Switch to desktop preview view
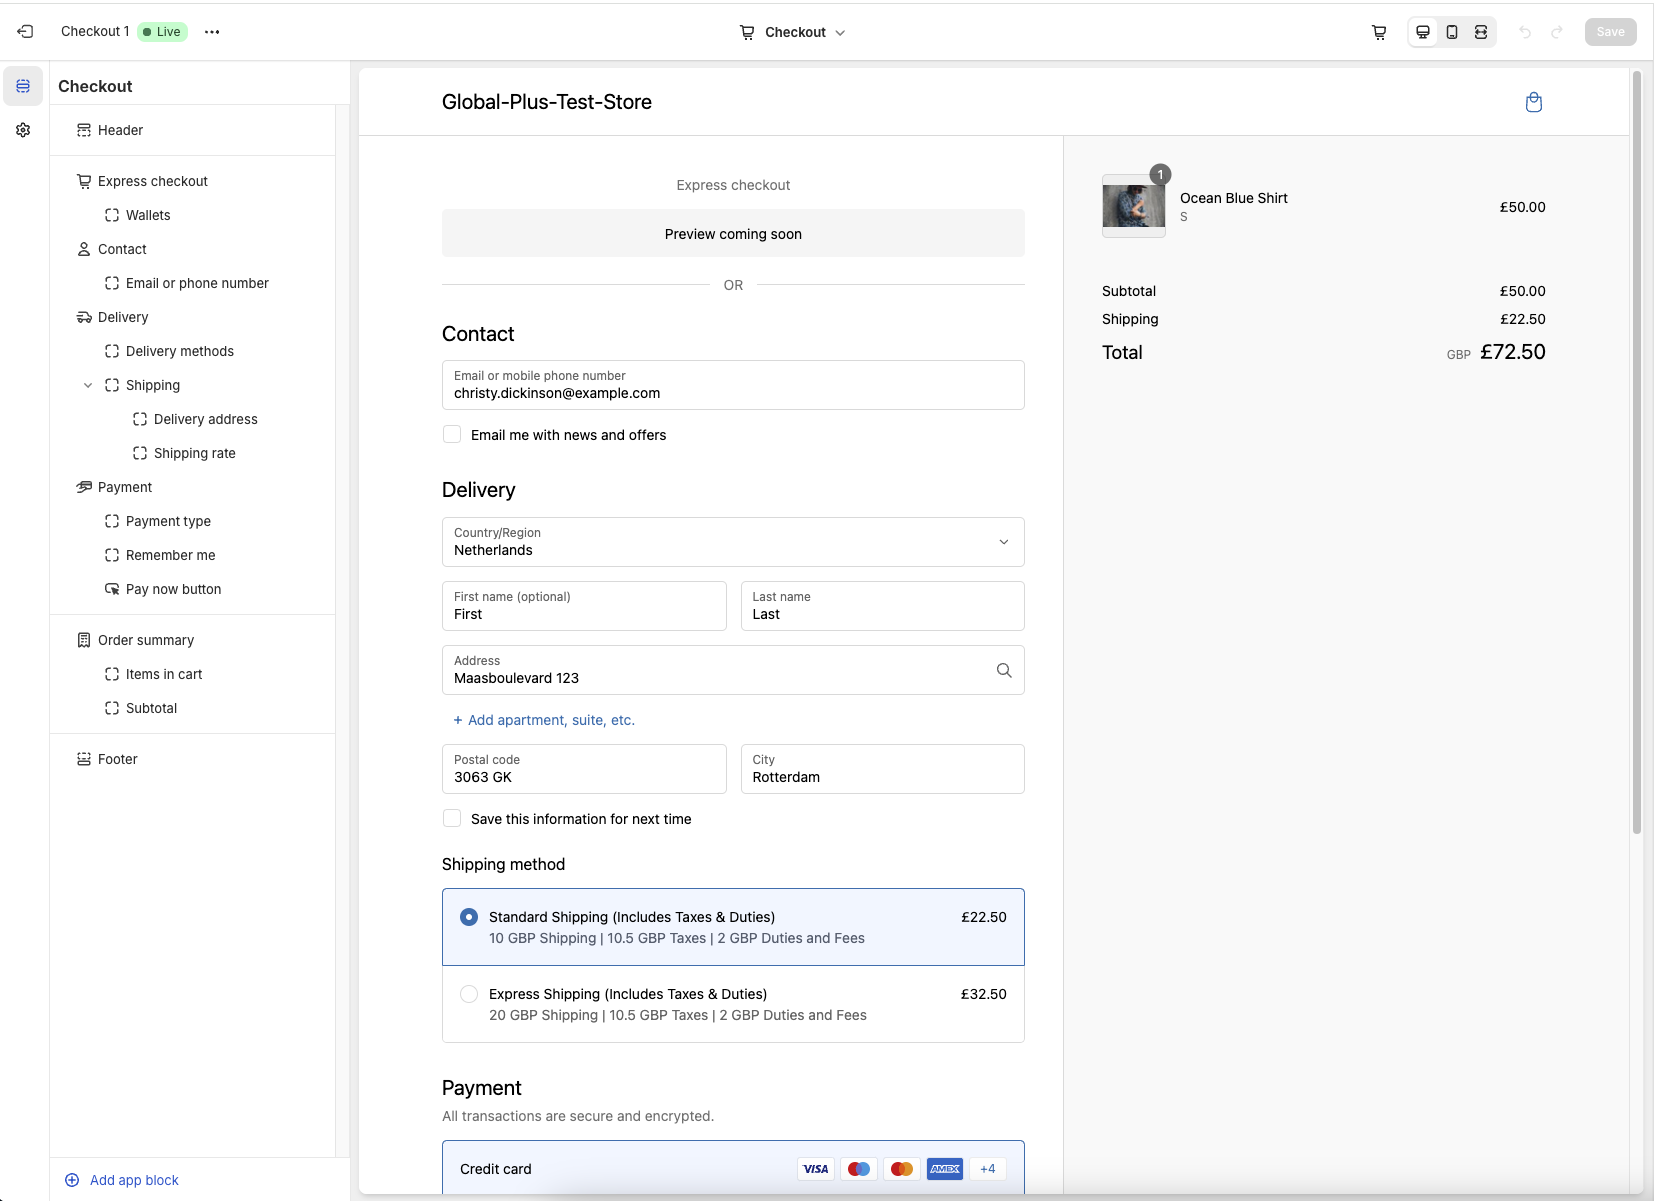1654x1201 pixels. 1422,32
